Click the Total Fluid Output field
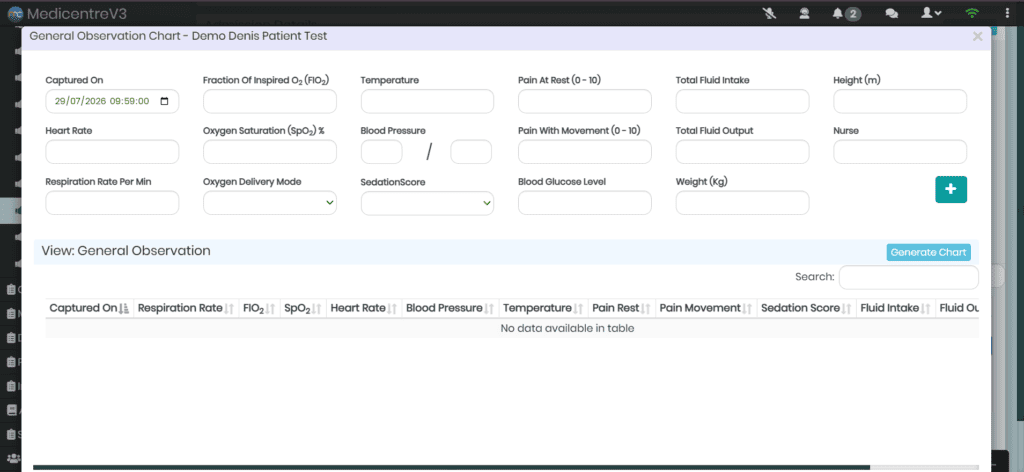Viewport: 1024px width, 472px height. point(743,151)
